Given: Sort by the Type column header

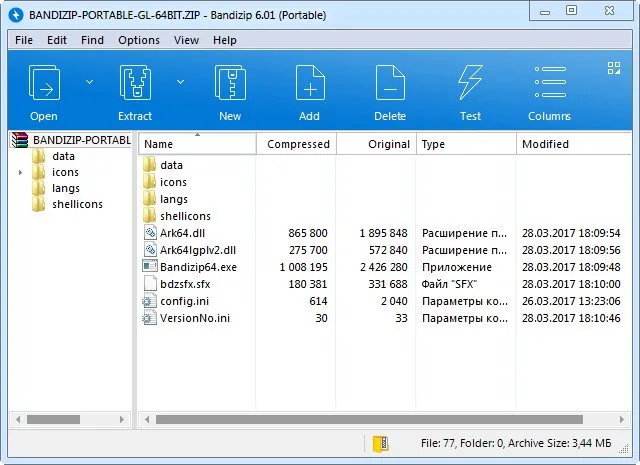Looking at the screenshot, I should (x=466, y=144).
